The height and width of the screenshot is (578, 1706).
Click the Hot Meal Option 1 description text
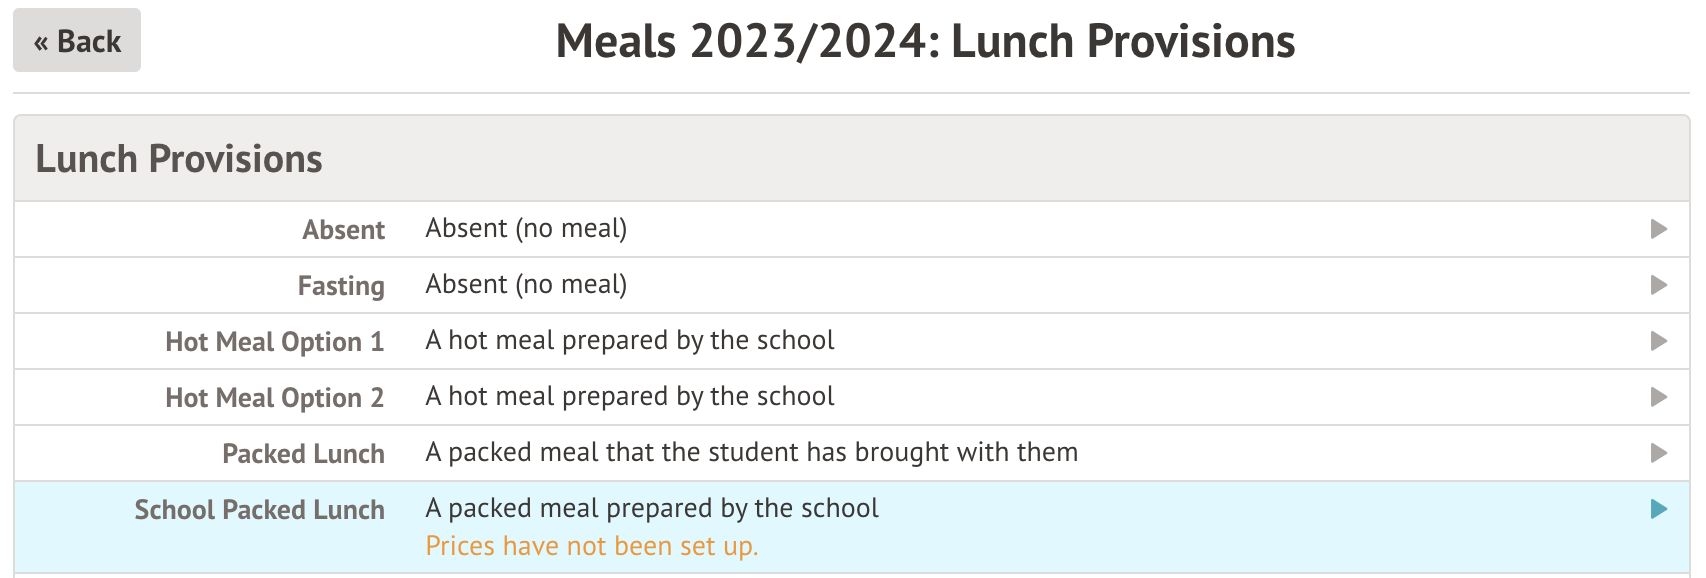coord(629,340)
